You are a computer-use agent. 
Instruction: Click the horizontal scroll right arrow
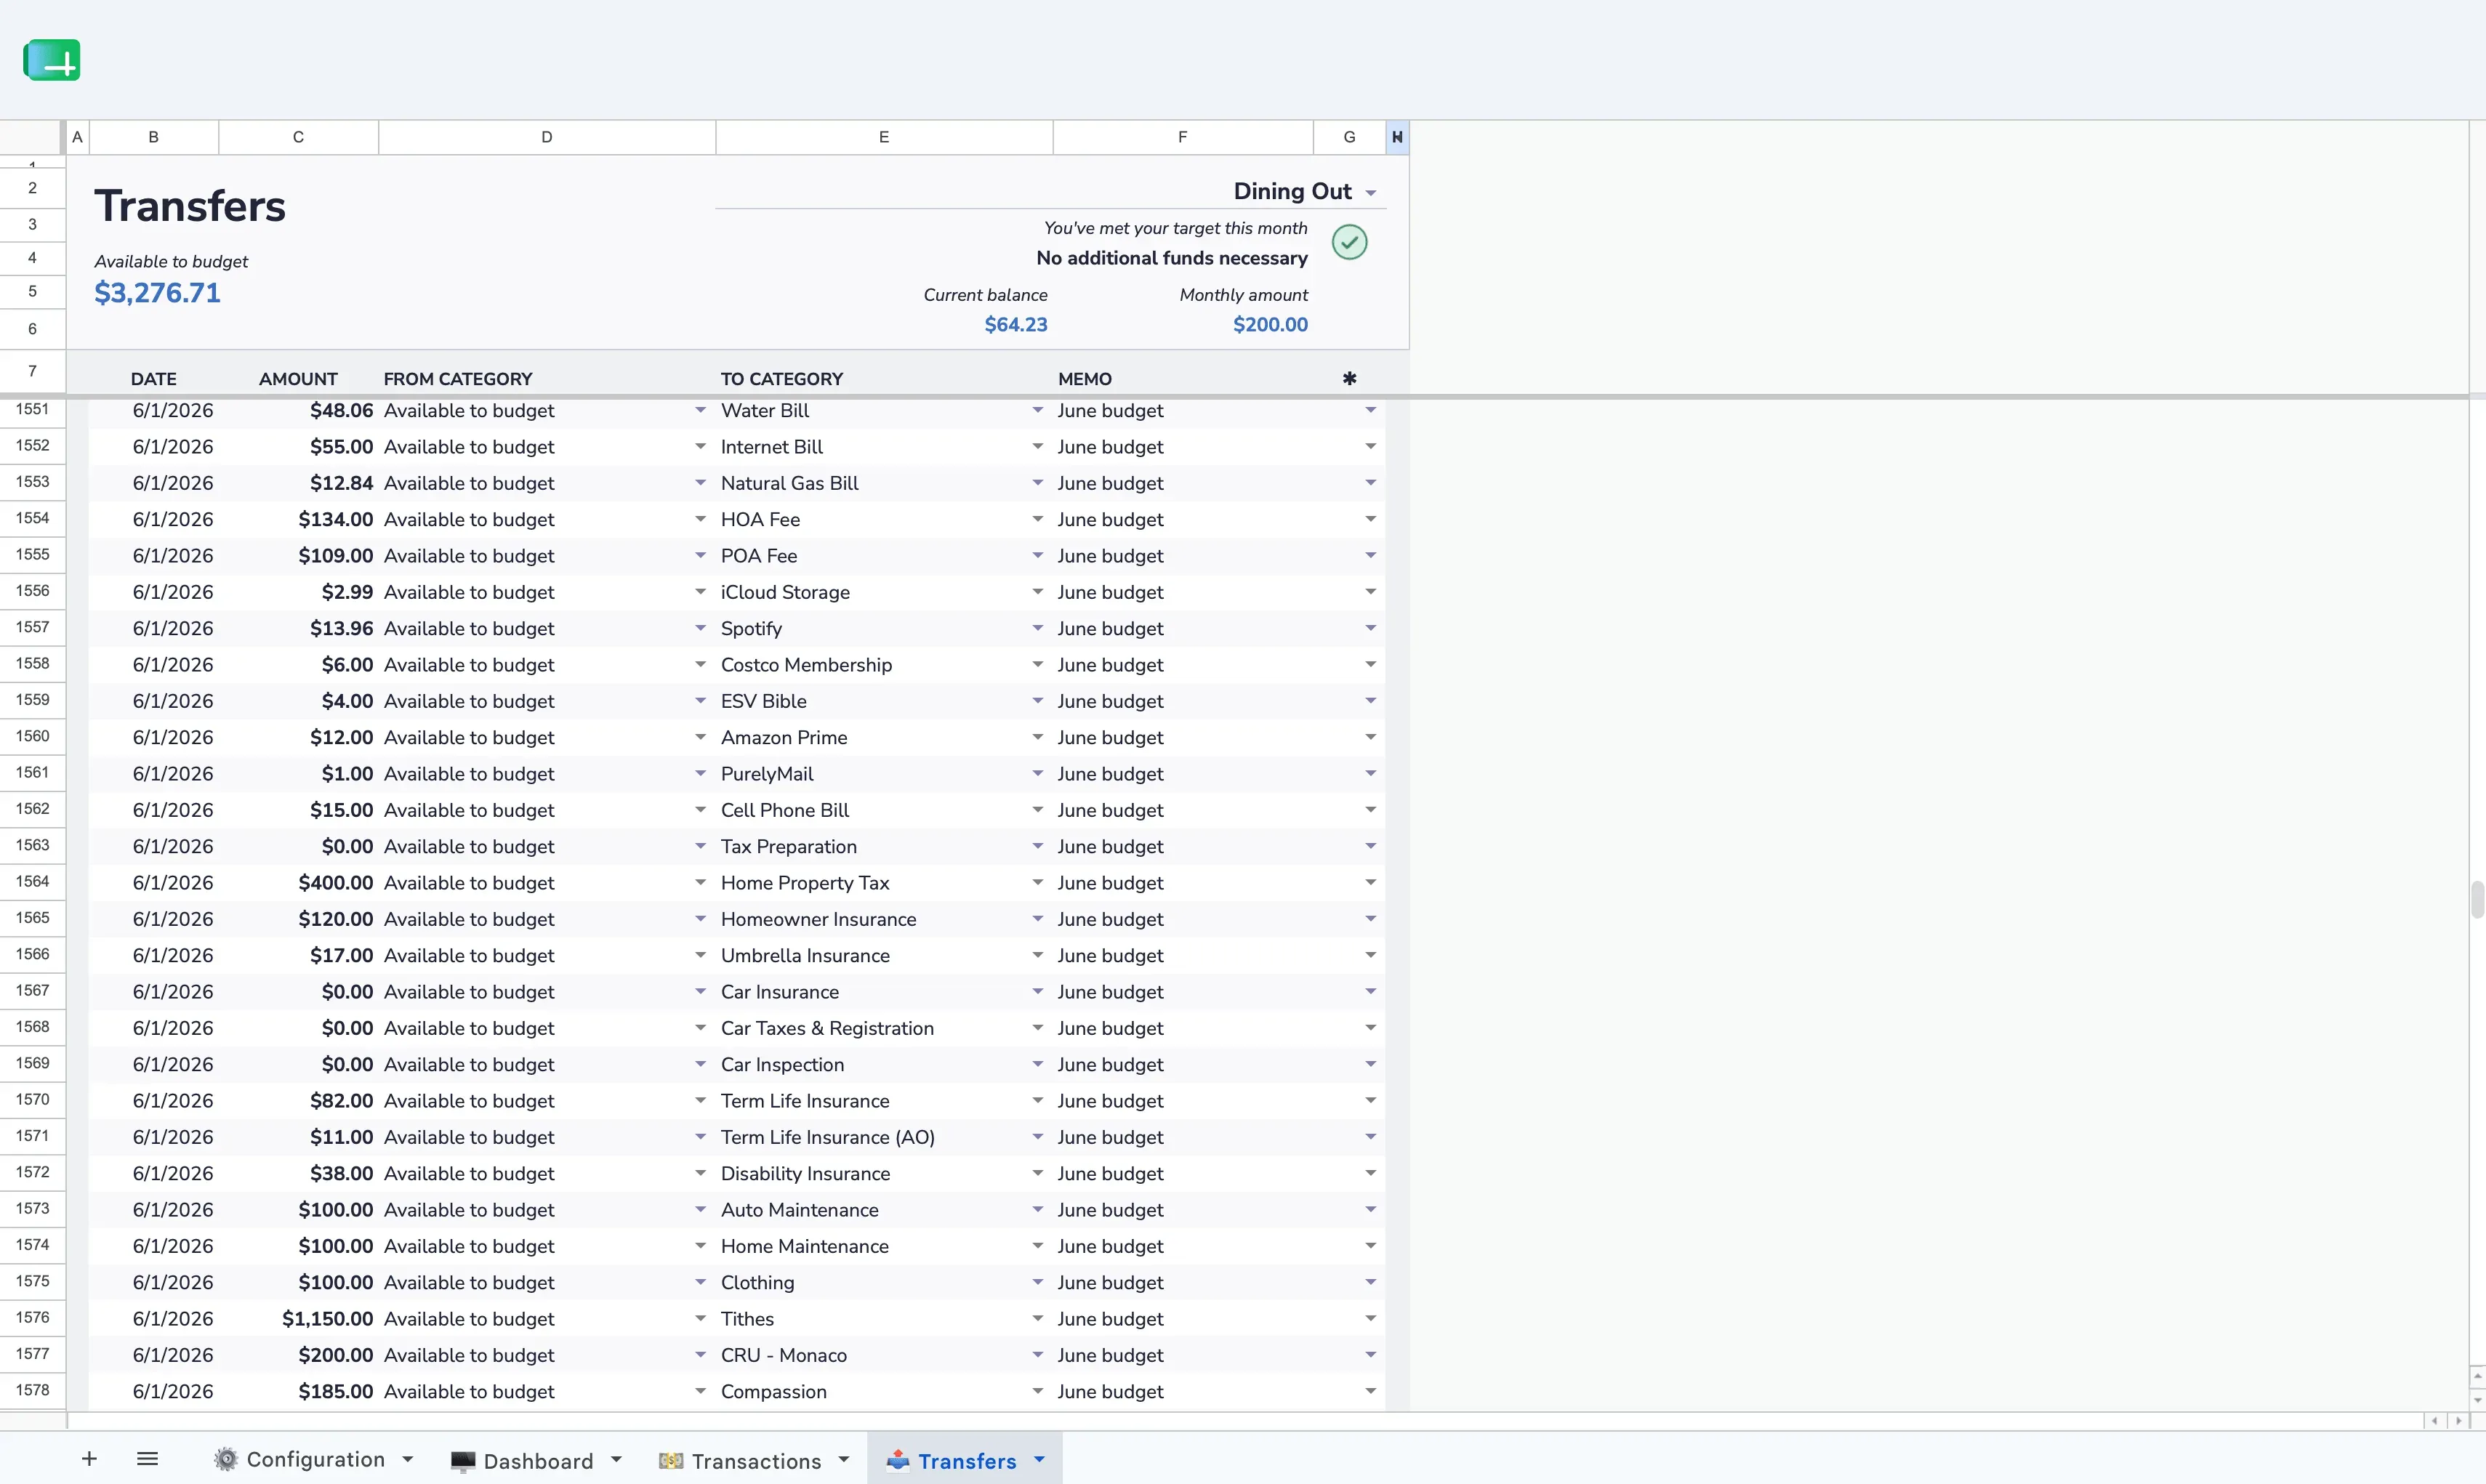(2458, 1421)
